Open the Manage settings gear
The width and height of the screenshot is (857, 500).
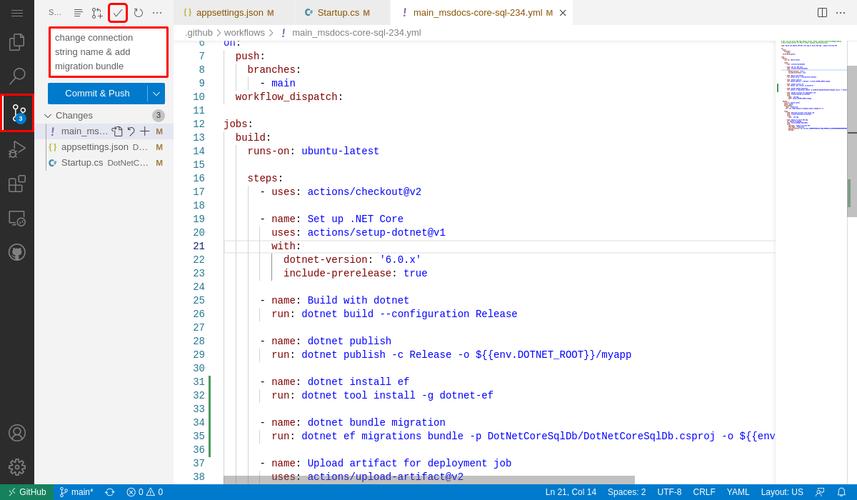[17, 467]
